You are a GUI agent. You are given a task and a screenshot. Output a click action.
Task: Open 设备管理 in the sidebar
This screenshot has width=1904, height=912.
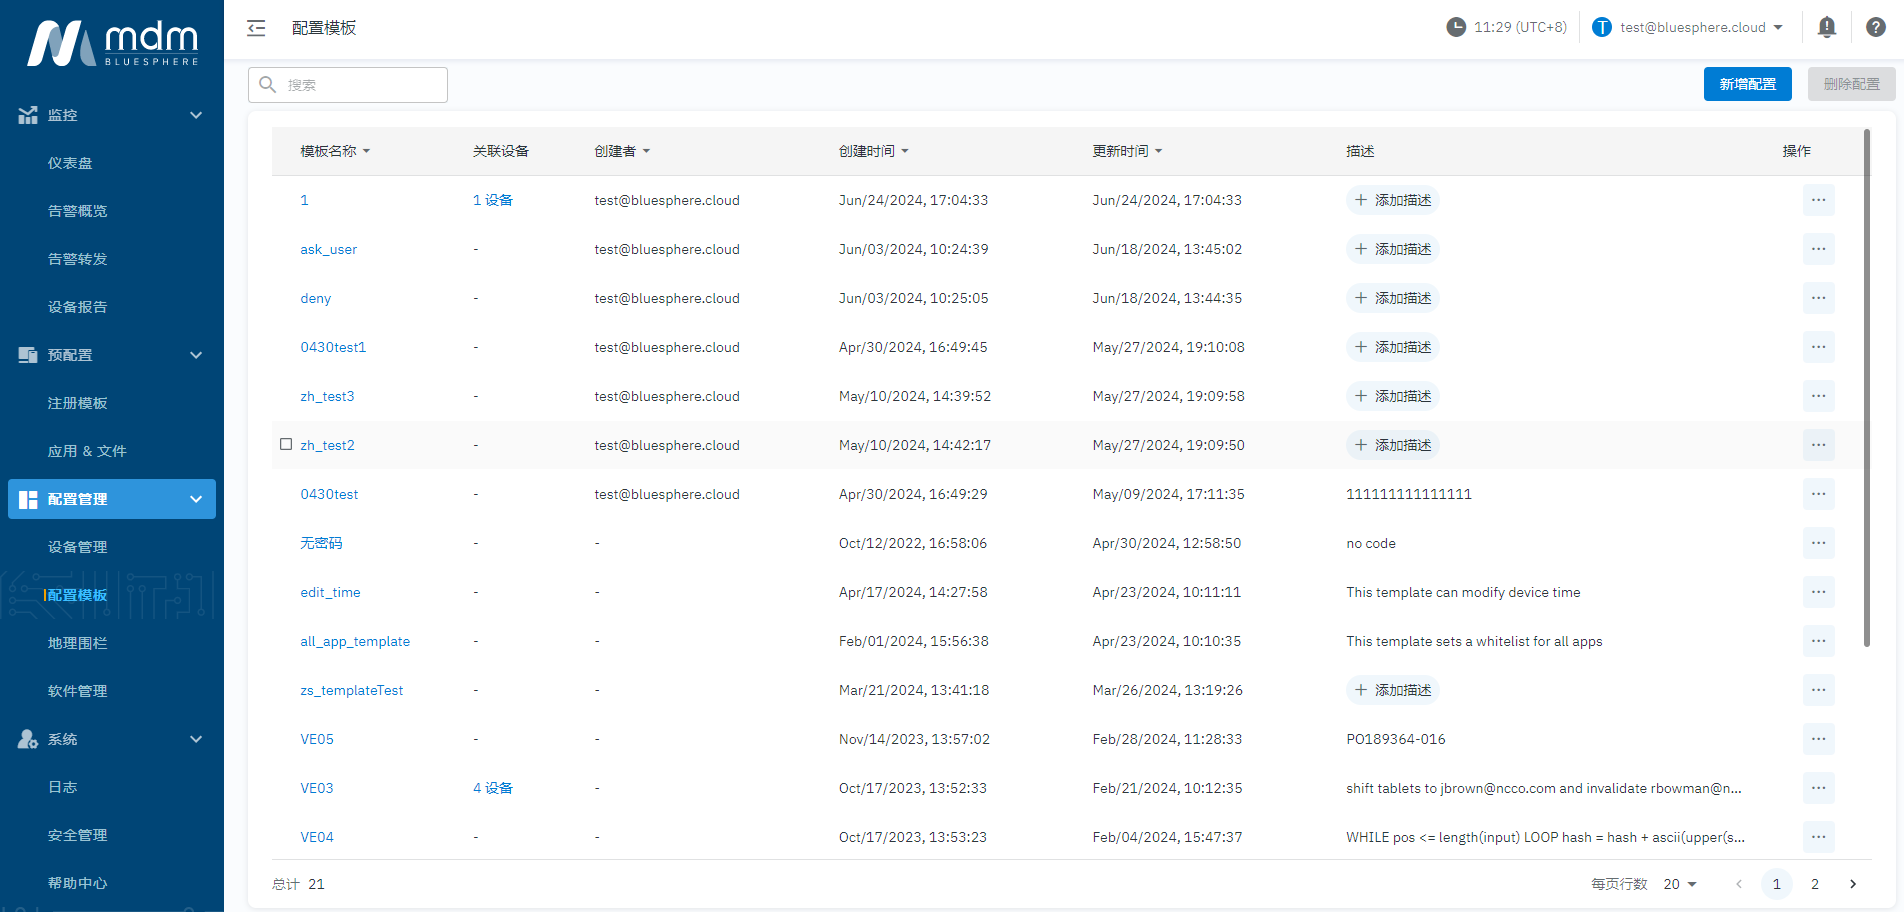pos(77,547)
